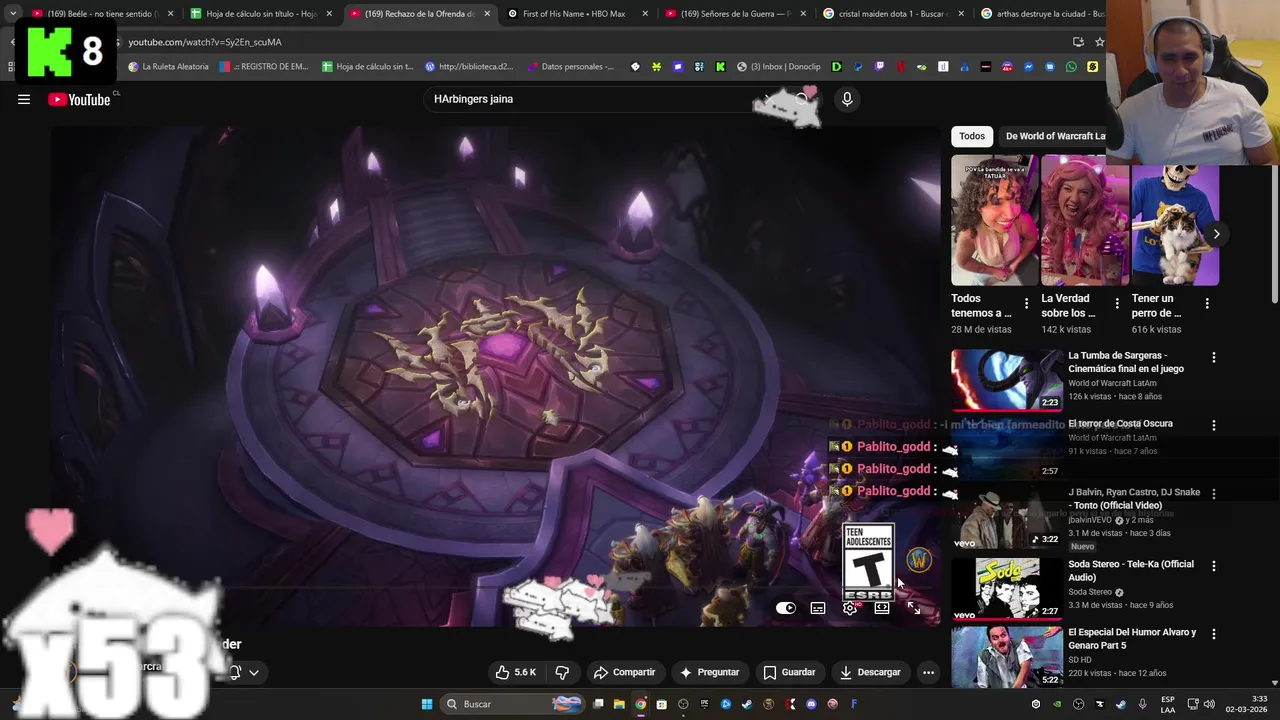Enter fullscreen on the video player
1280x720 pixels.
tap(914, 608)
